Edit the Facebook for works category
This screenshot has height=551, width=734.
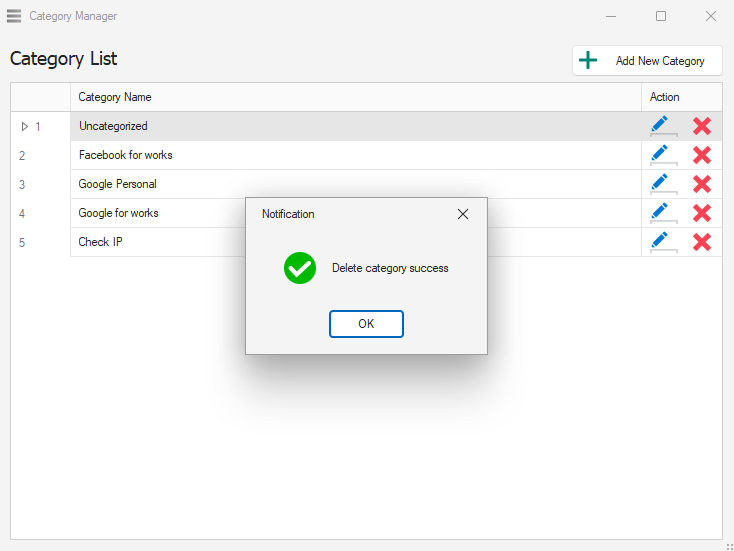click(660, 155)
